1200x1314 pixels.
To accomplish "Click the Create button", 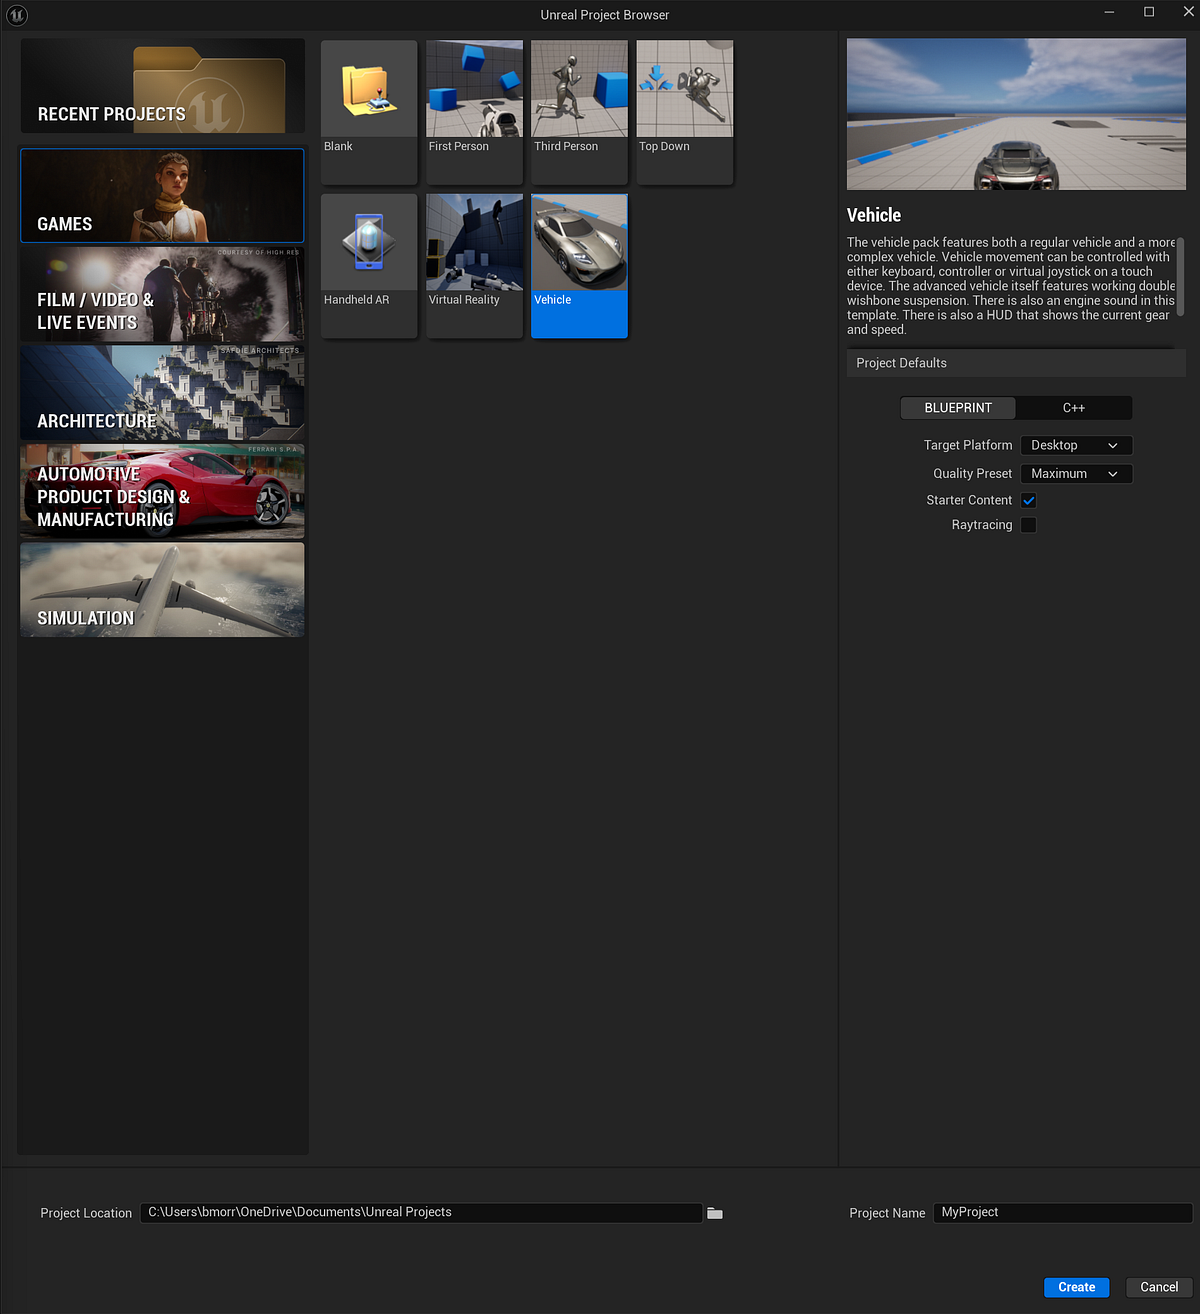I will pyautogui.click(x=1076, y=1287).
